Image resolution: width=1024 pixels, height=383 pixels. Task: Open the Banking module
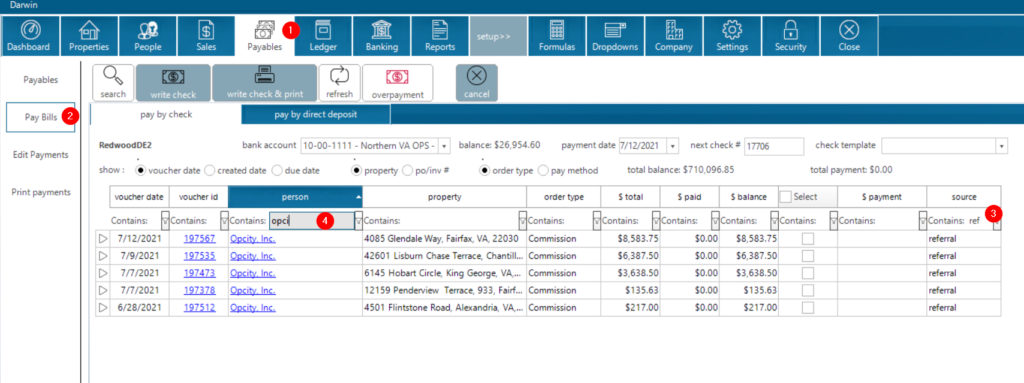click(x=382, y=36)
